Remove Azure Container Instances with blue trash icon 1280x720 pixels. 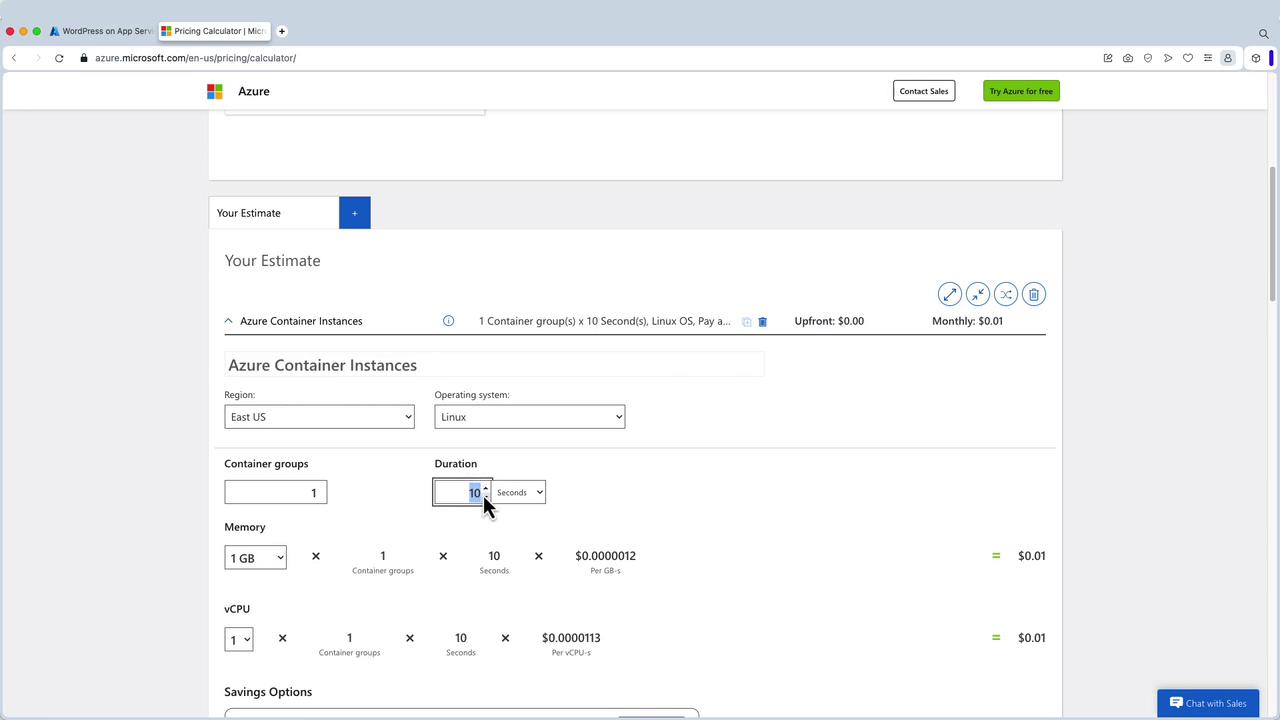(x=762, y=322)
